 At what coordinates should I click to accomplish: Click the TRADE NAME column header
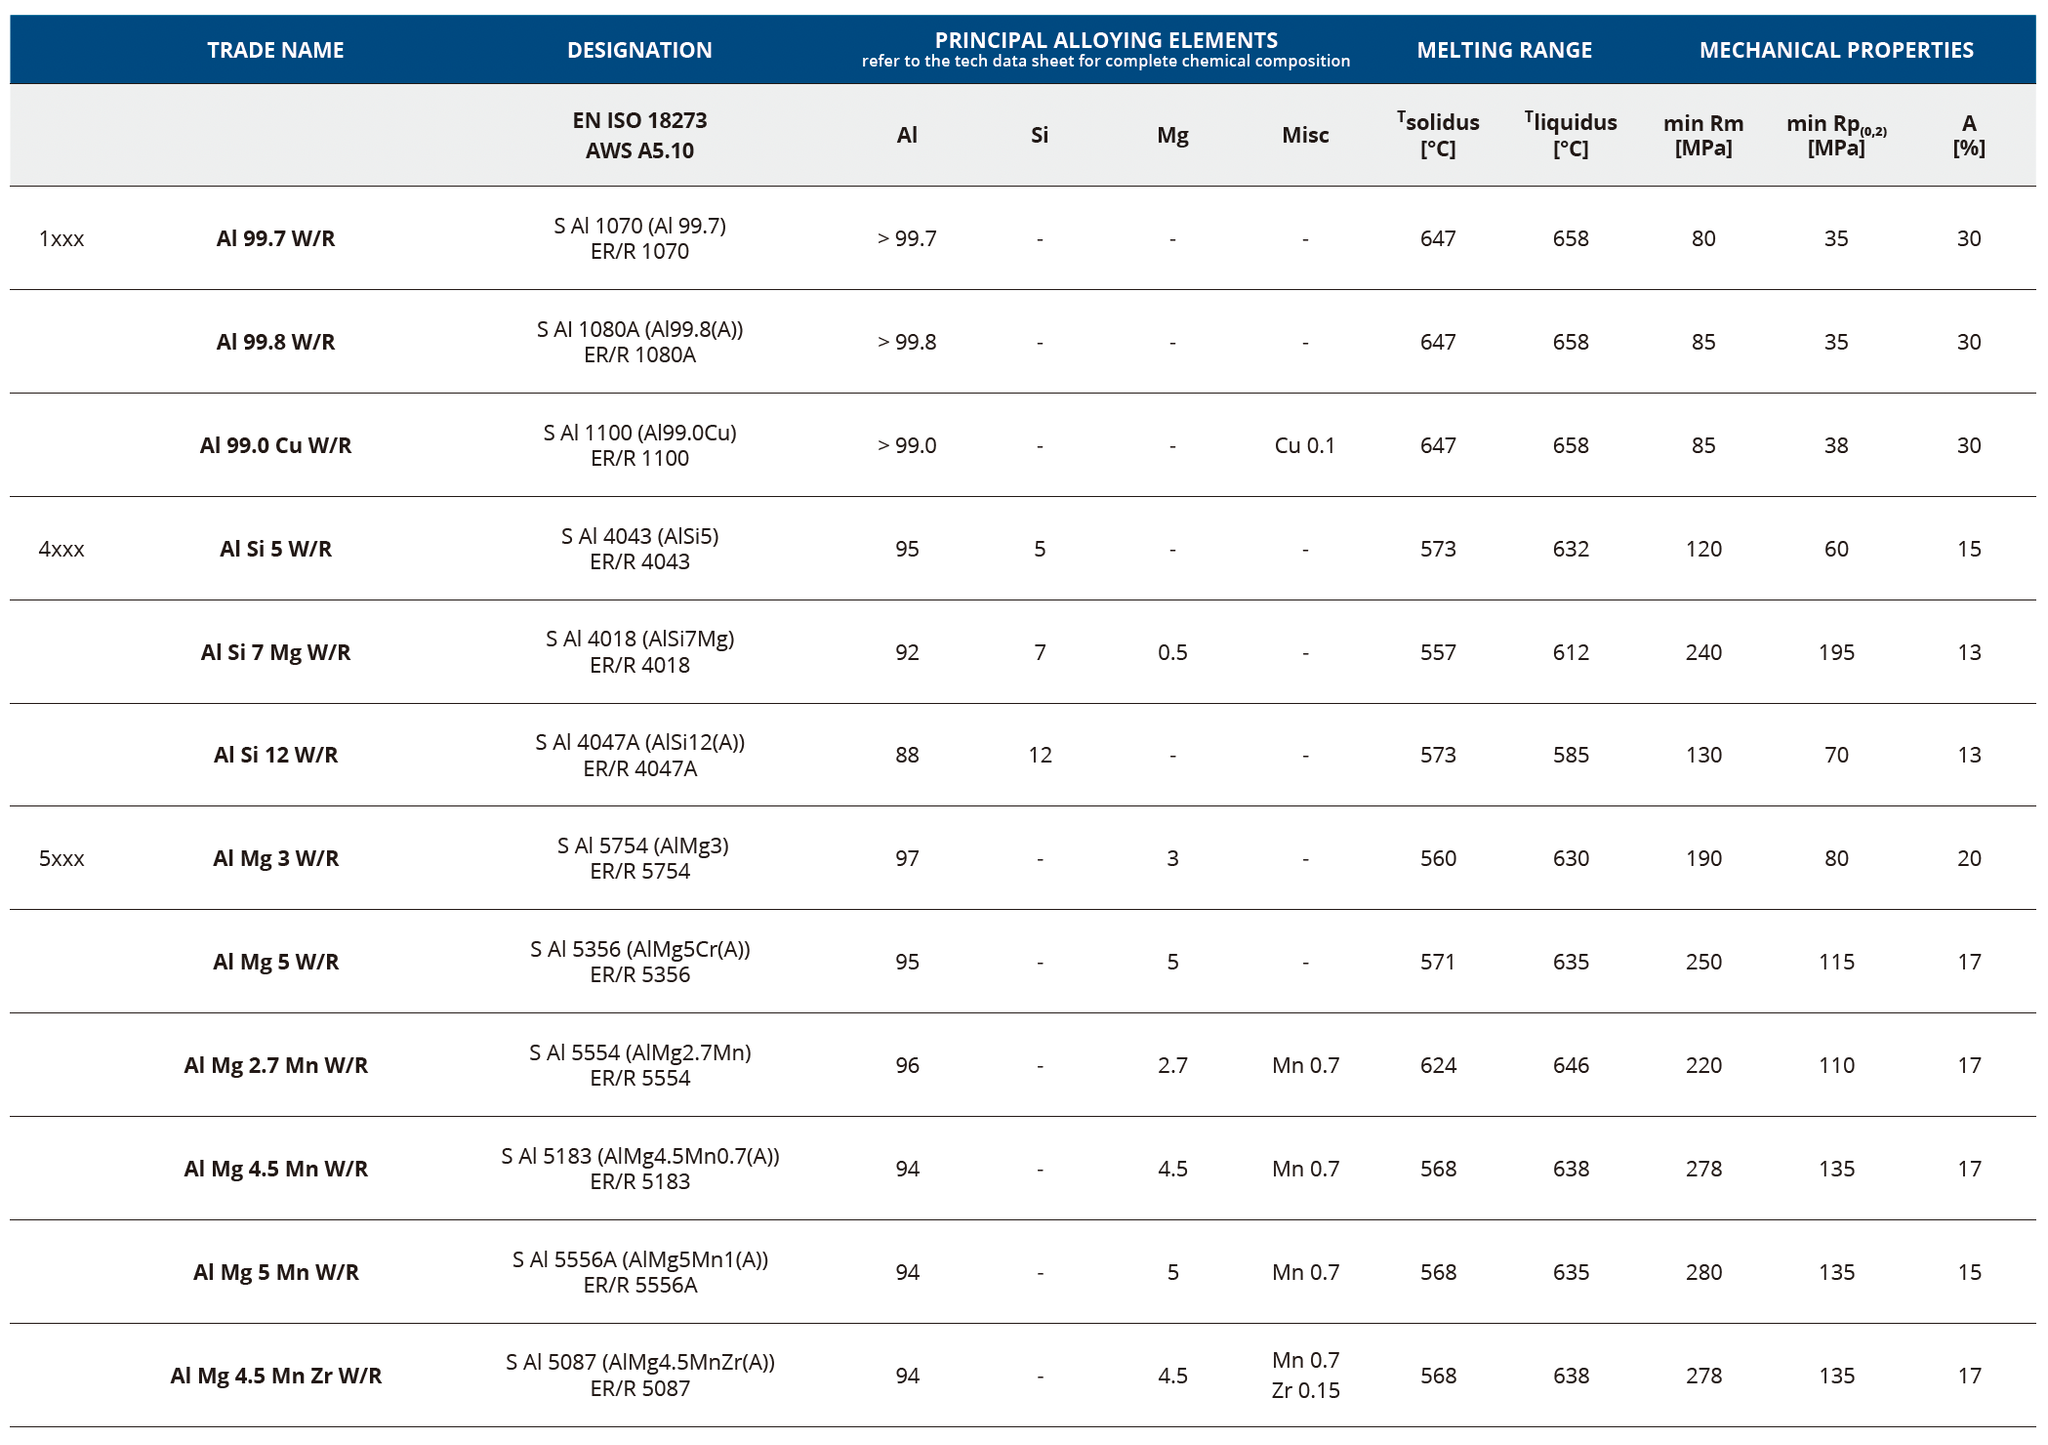click(x=275, y=50)
